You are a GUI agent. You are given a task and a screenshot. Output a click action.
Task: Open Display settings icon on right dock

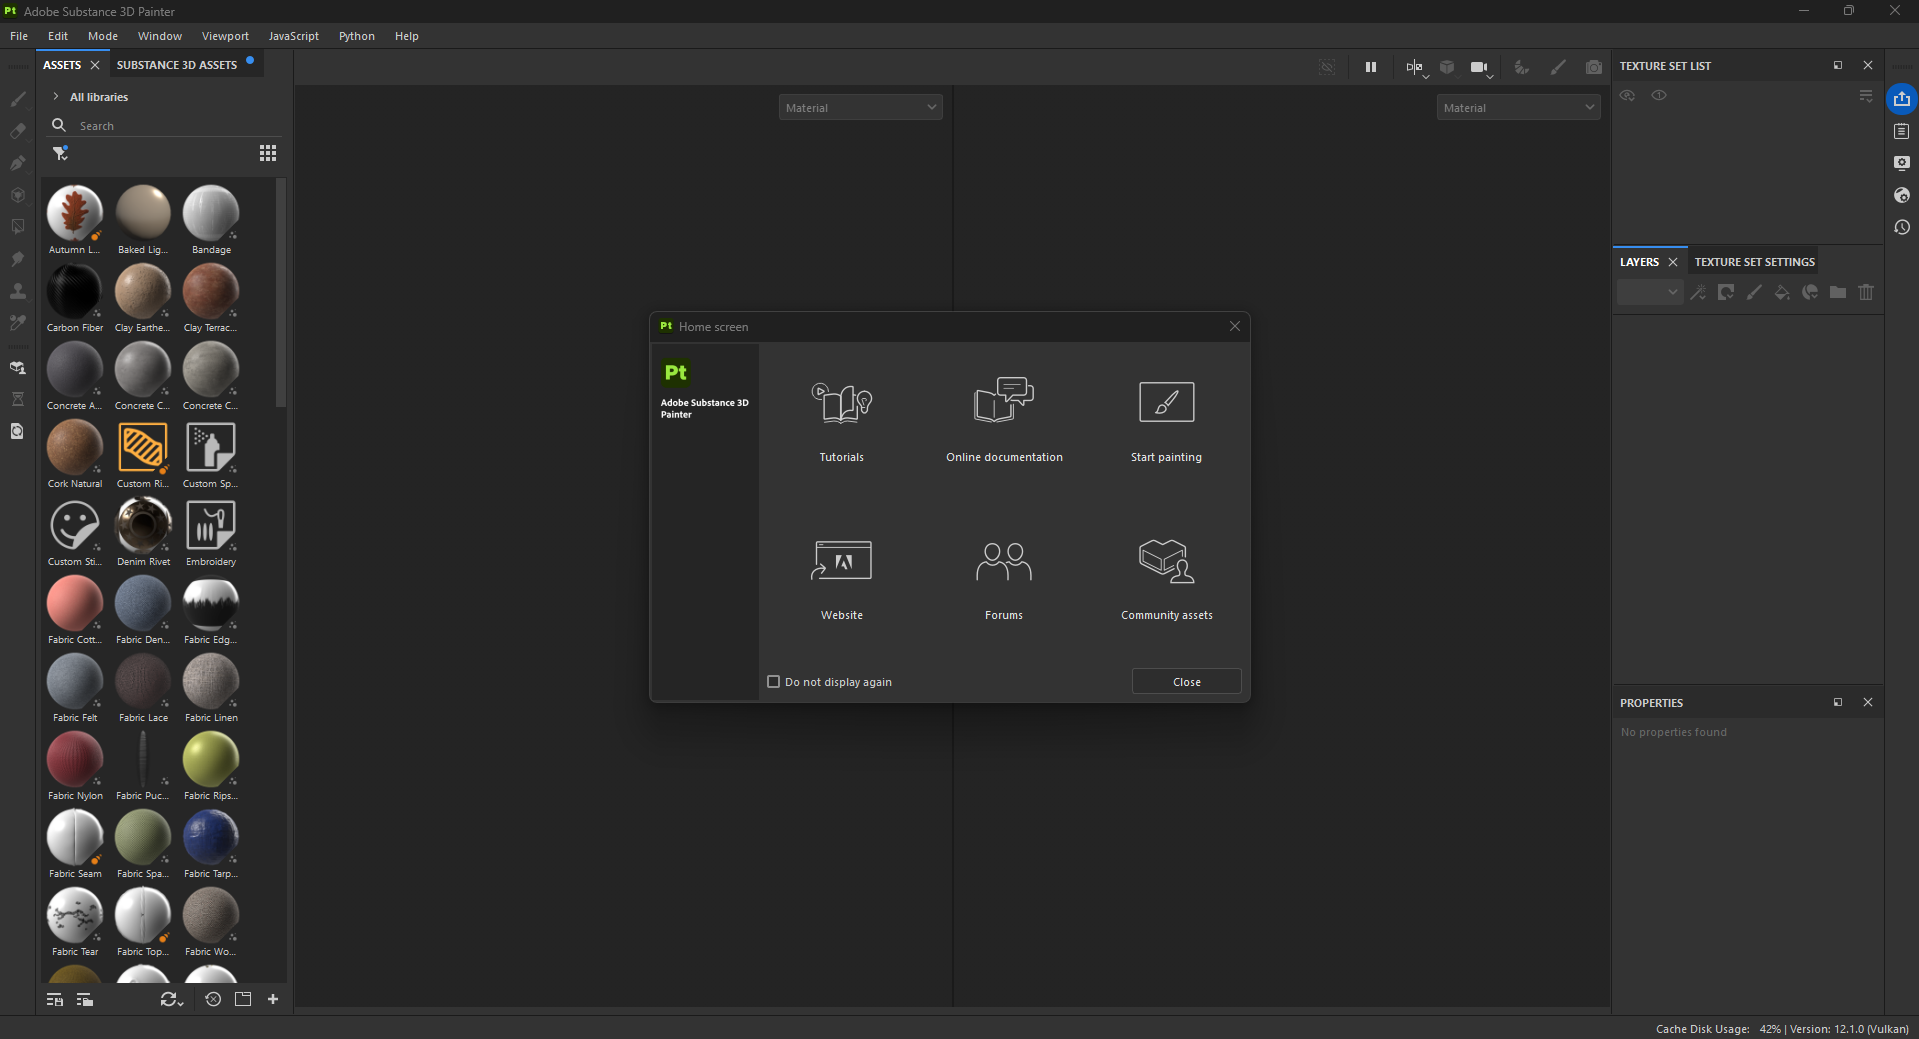(1901, 163)
